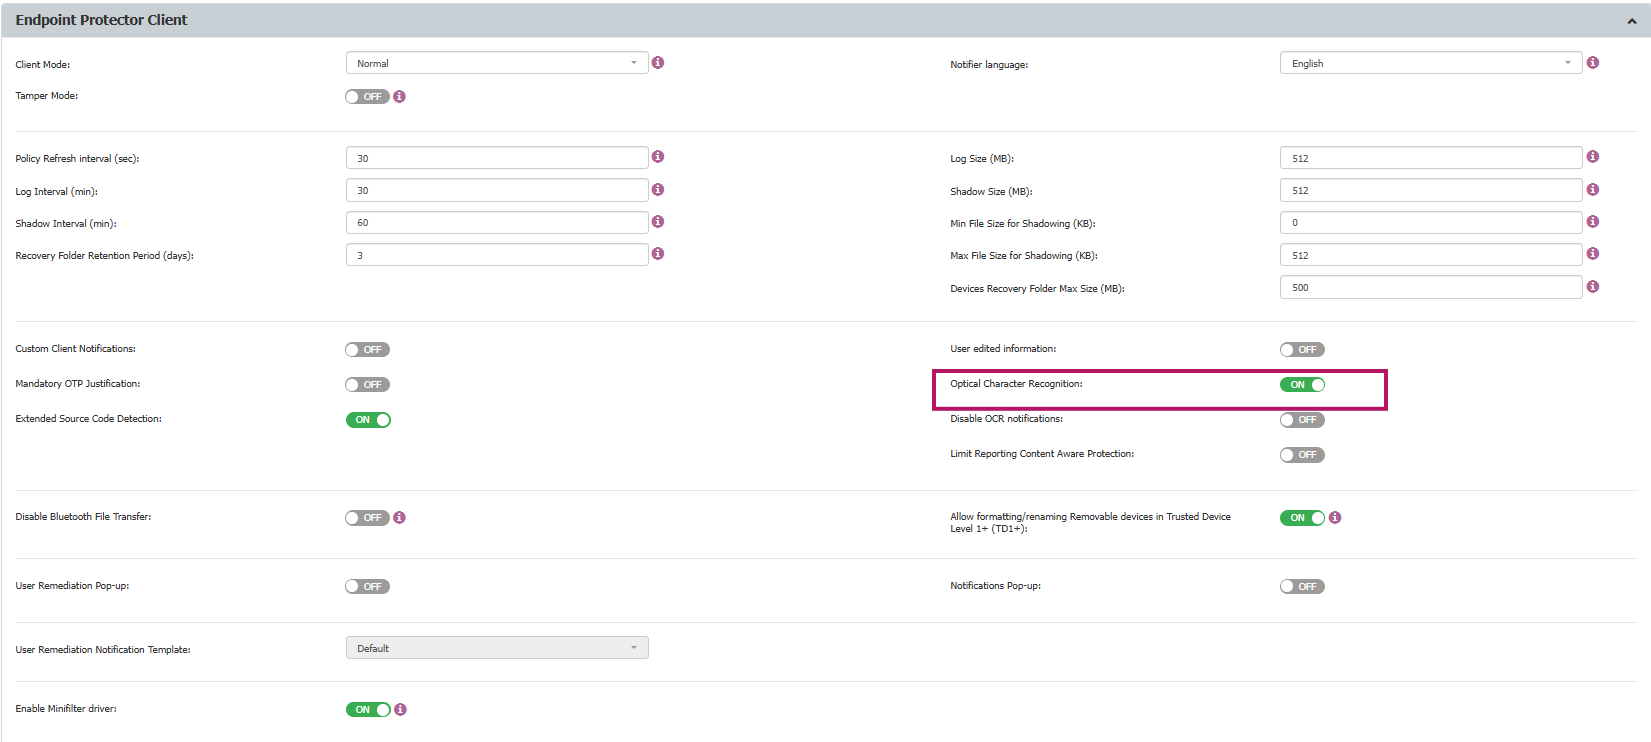Show info for Shadow Interval field
Image resolution: width=1651 pixels, height=742 pixels.
[658, 222]
